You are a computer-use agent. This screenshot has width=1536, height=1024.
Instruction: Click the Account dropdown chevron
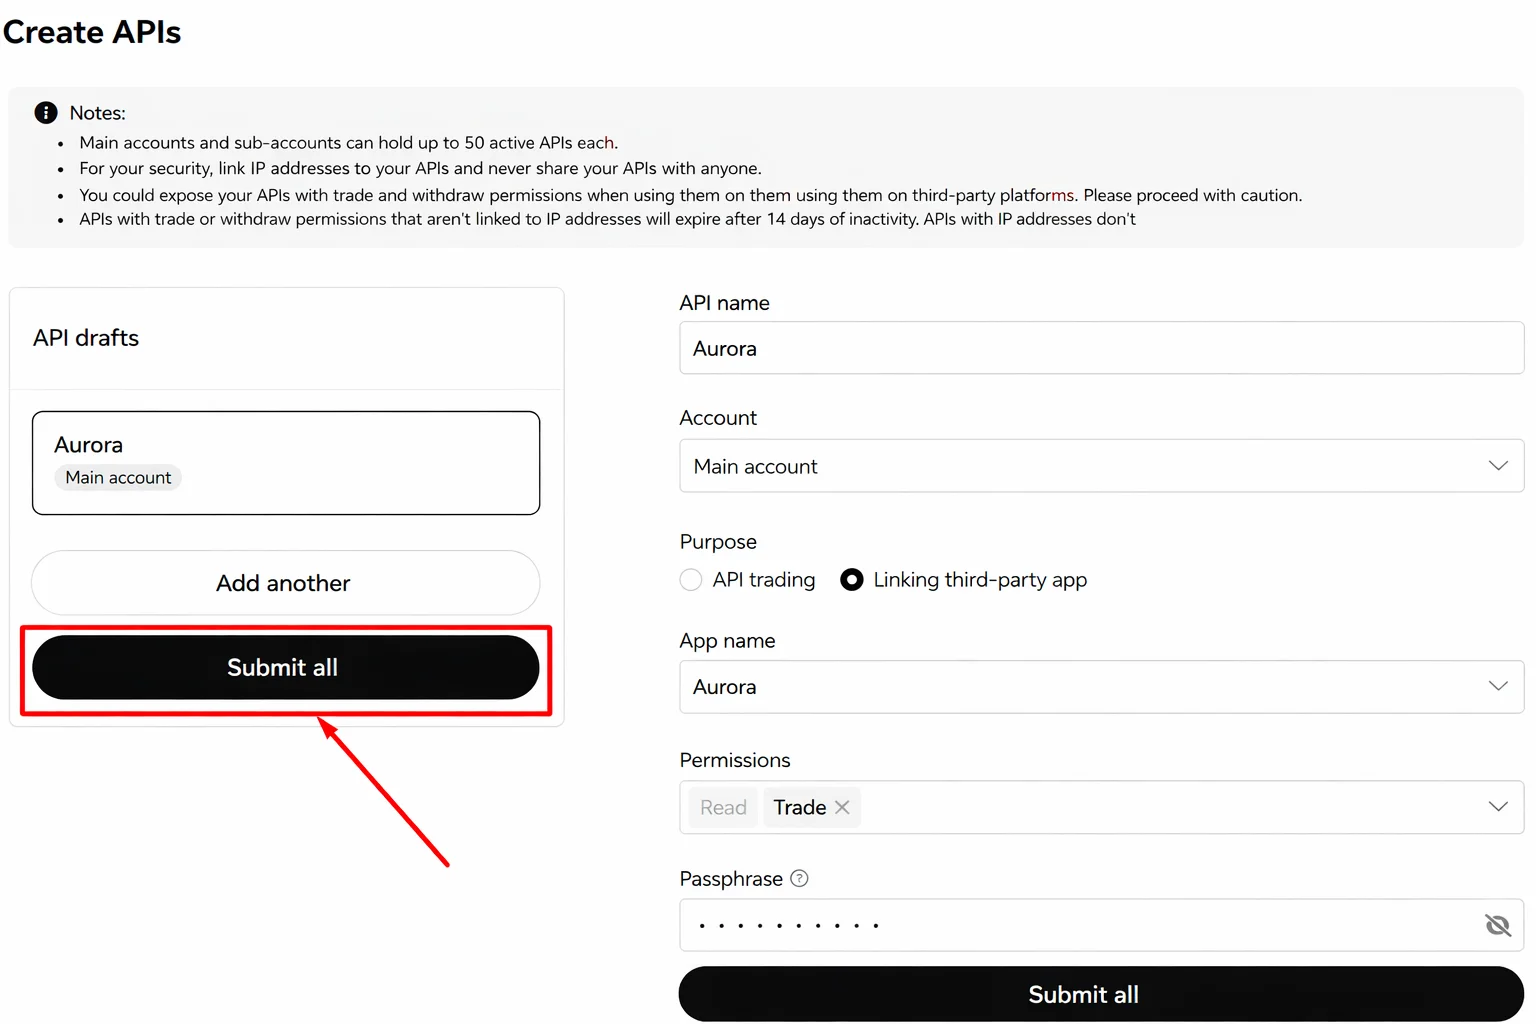click(x=1497, y=466)
